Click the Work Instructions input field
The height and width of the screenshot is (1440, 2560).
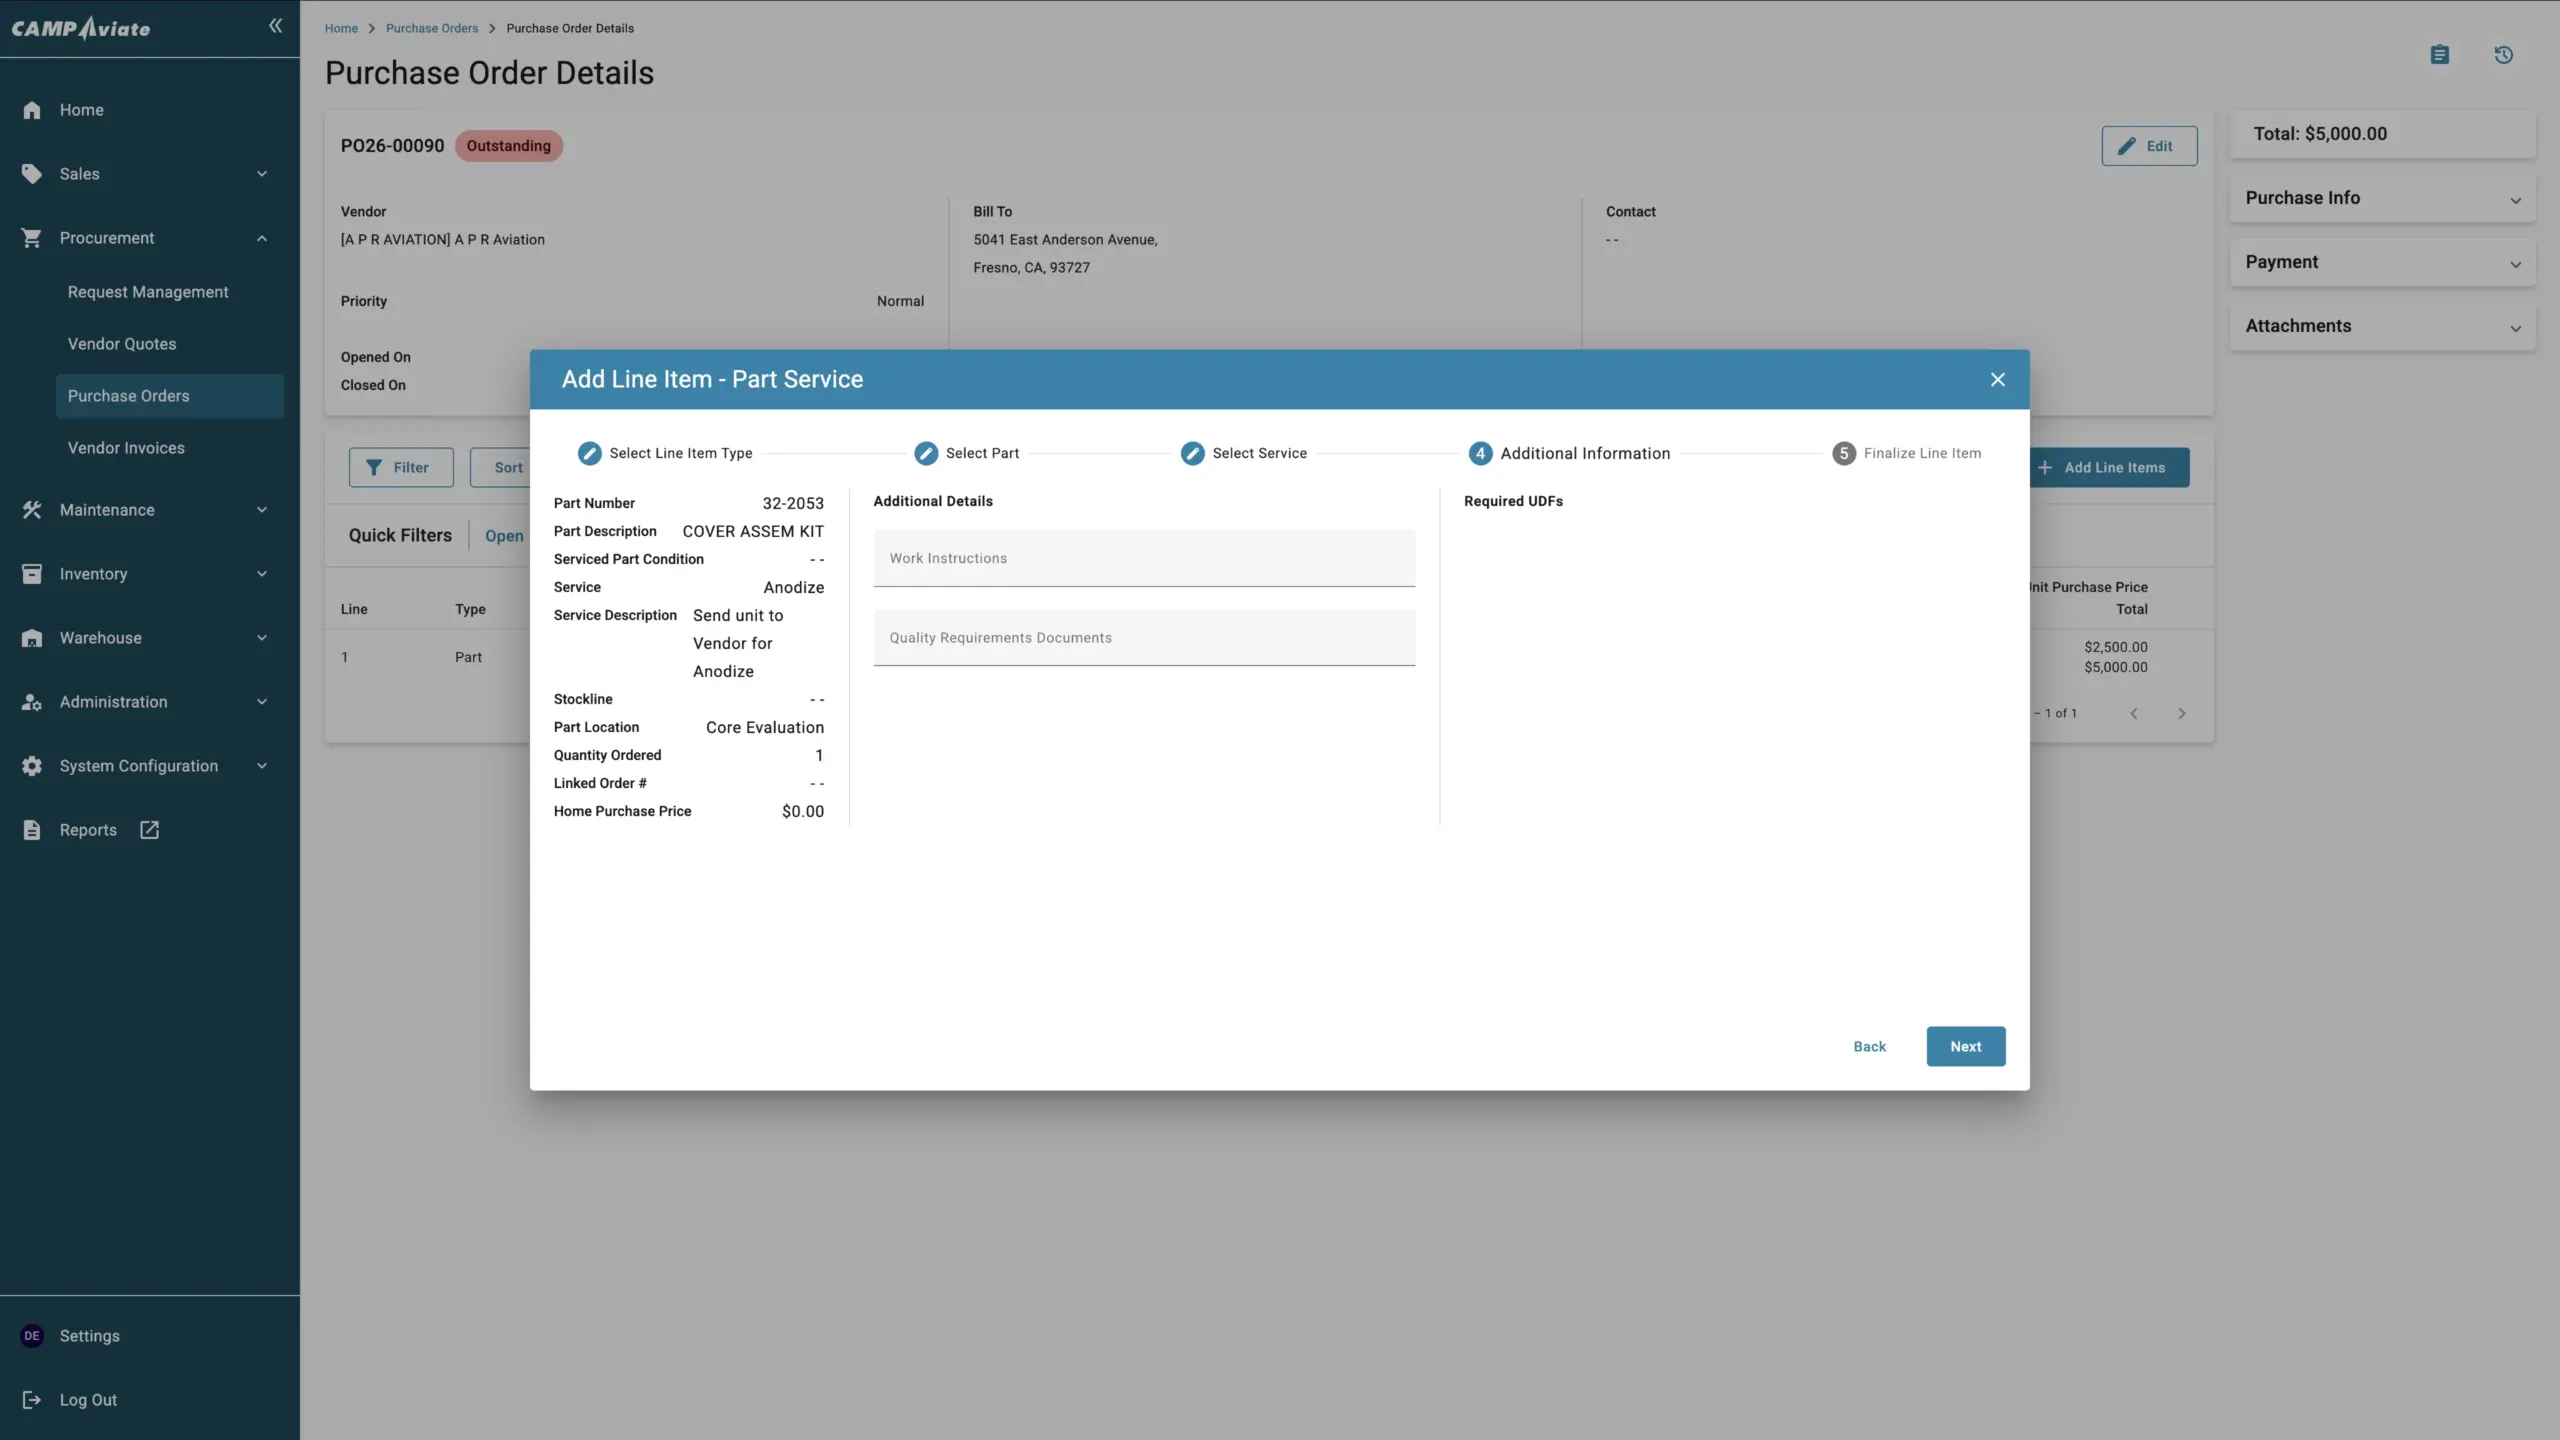(1143, 558)
